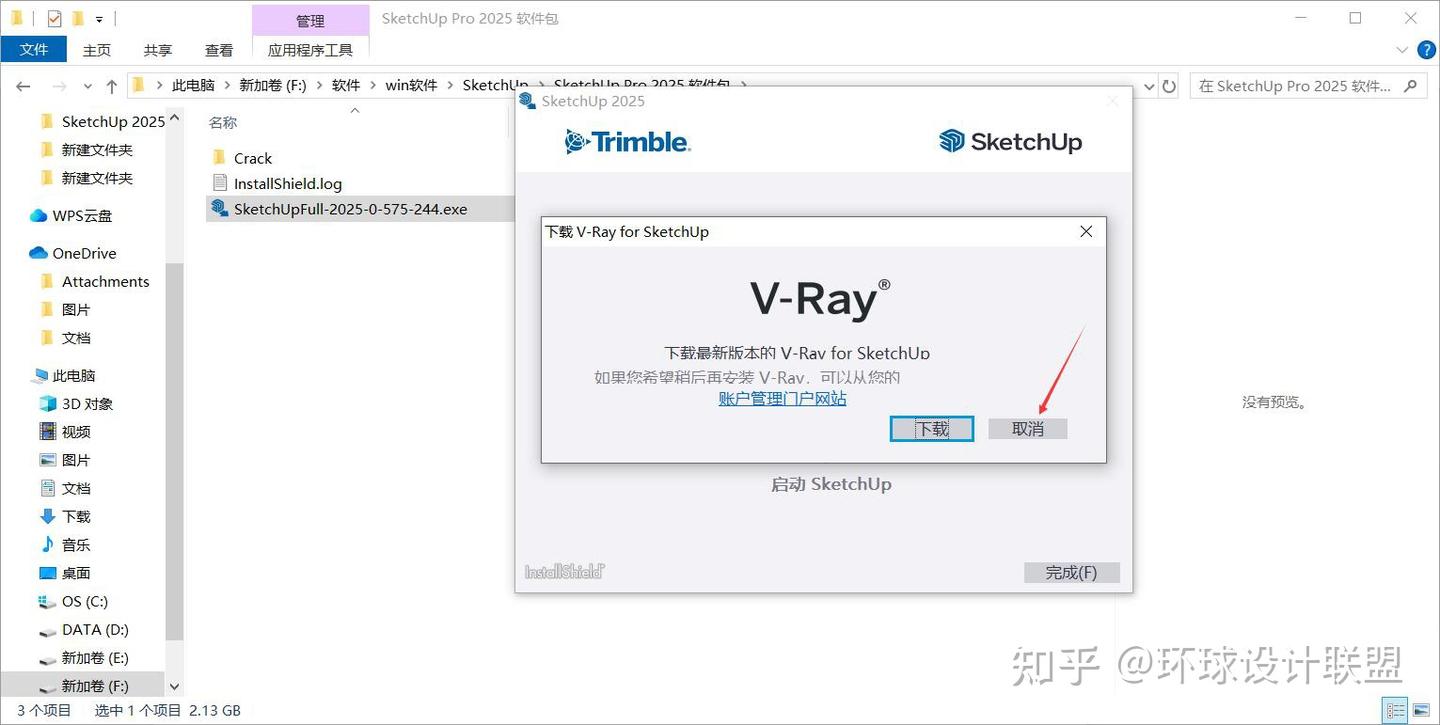This screenshot has height=725, width=1440.
Task: Expand the ribbon with the chevron
Action: [1402, 50]
